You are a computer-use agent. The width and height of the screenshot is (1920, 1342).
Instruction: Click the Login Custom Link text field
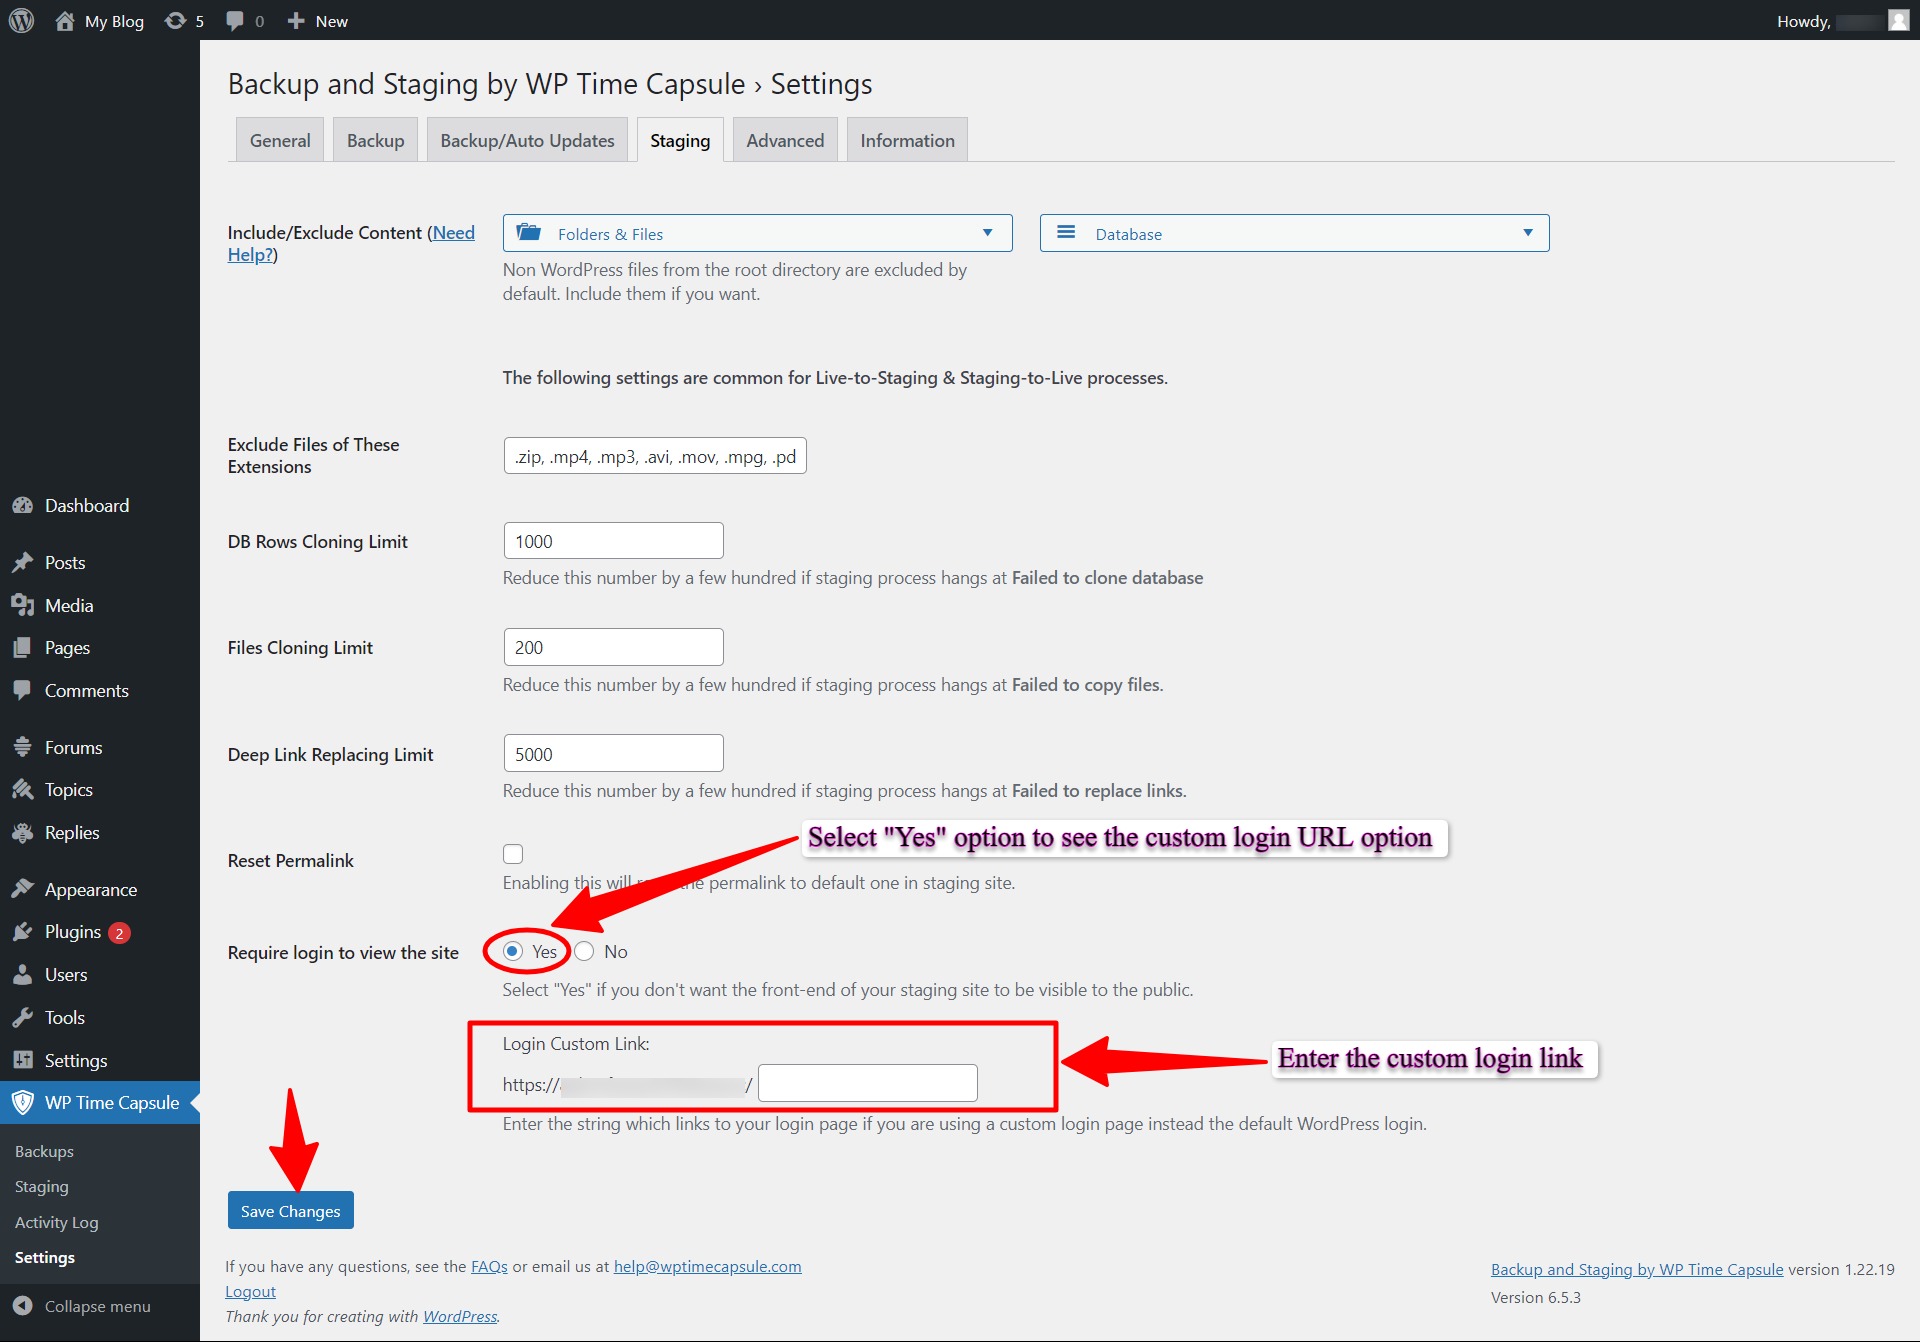point(867,1084)
